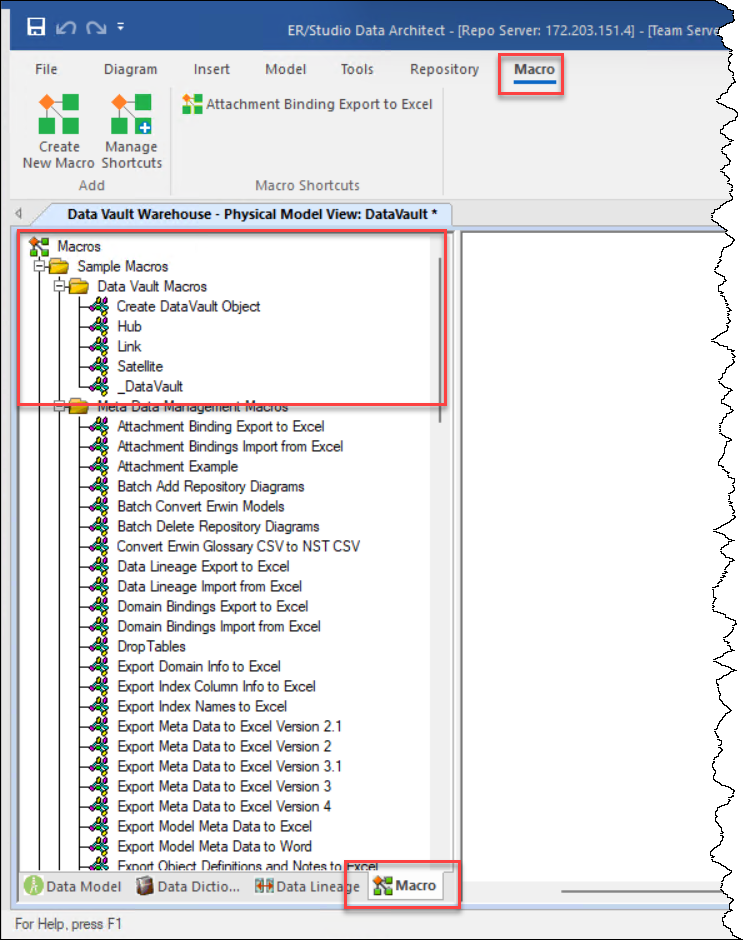Select the Macros root node icon
This screenshot has width=744, height=940.
[39, 246]
